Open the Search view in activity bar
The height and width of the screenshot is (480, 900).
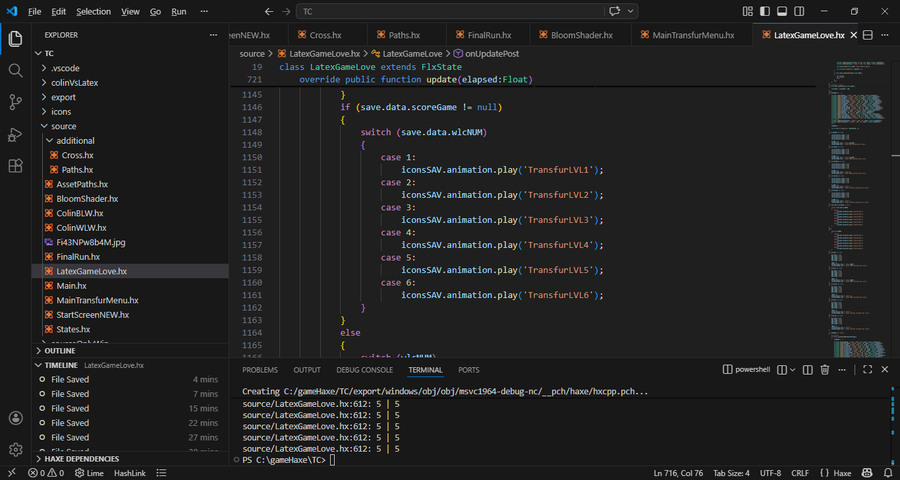(x=15, y=71)
